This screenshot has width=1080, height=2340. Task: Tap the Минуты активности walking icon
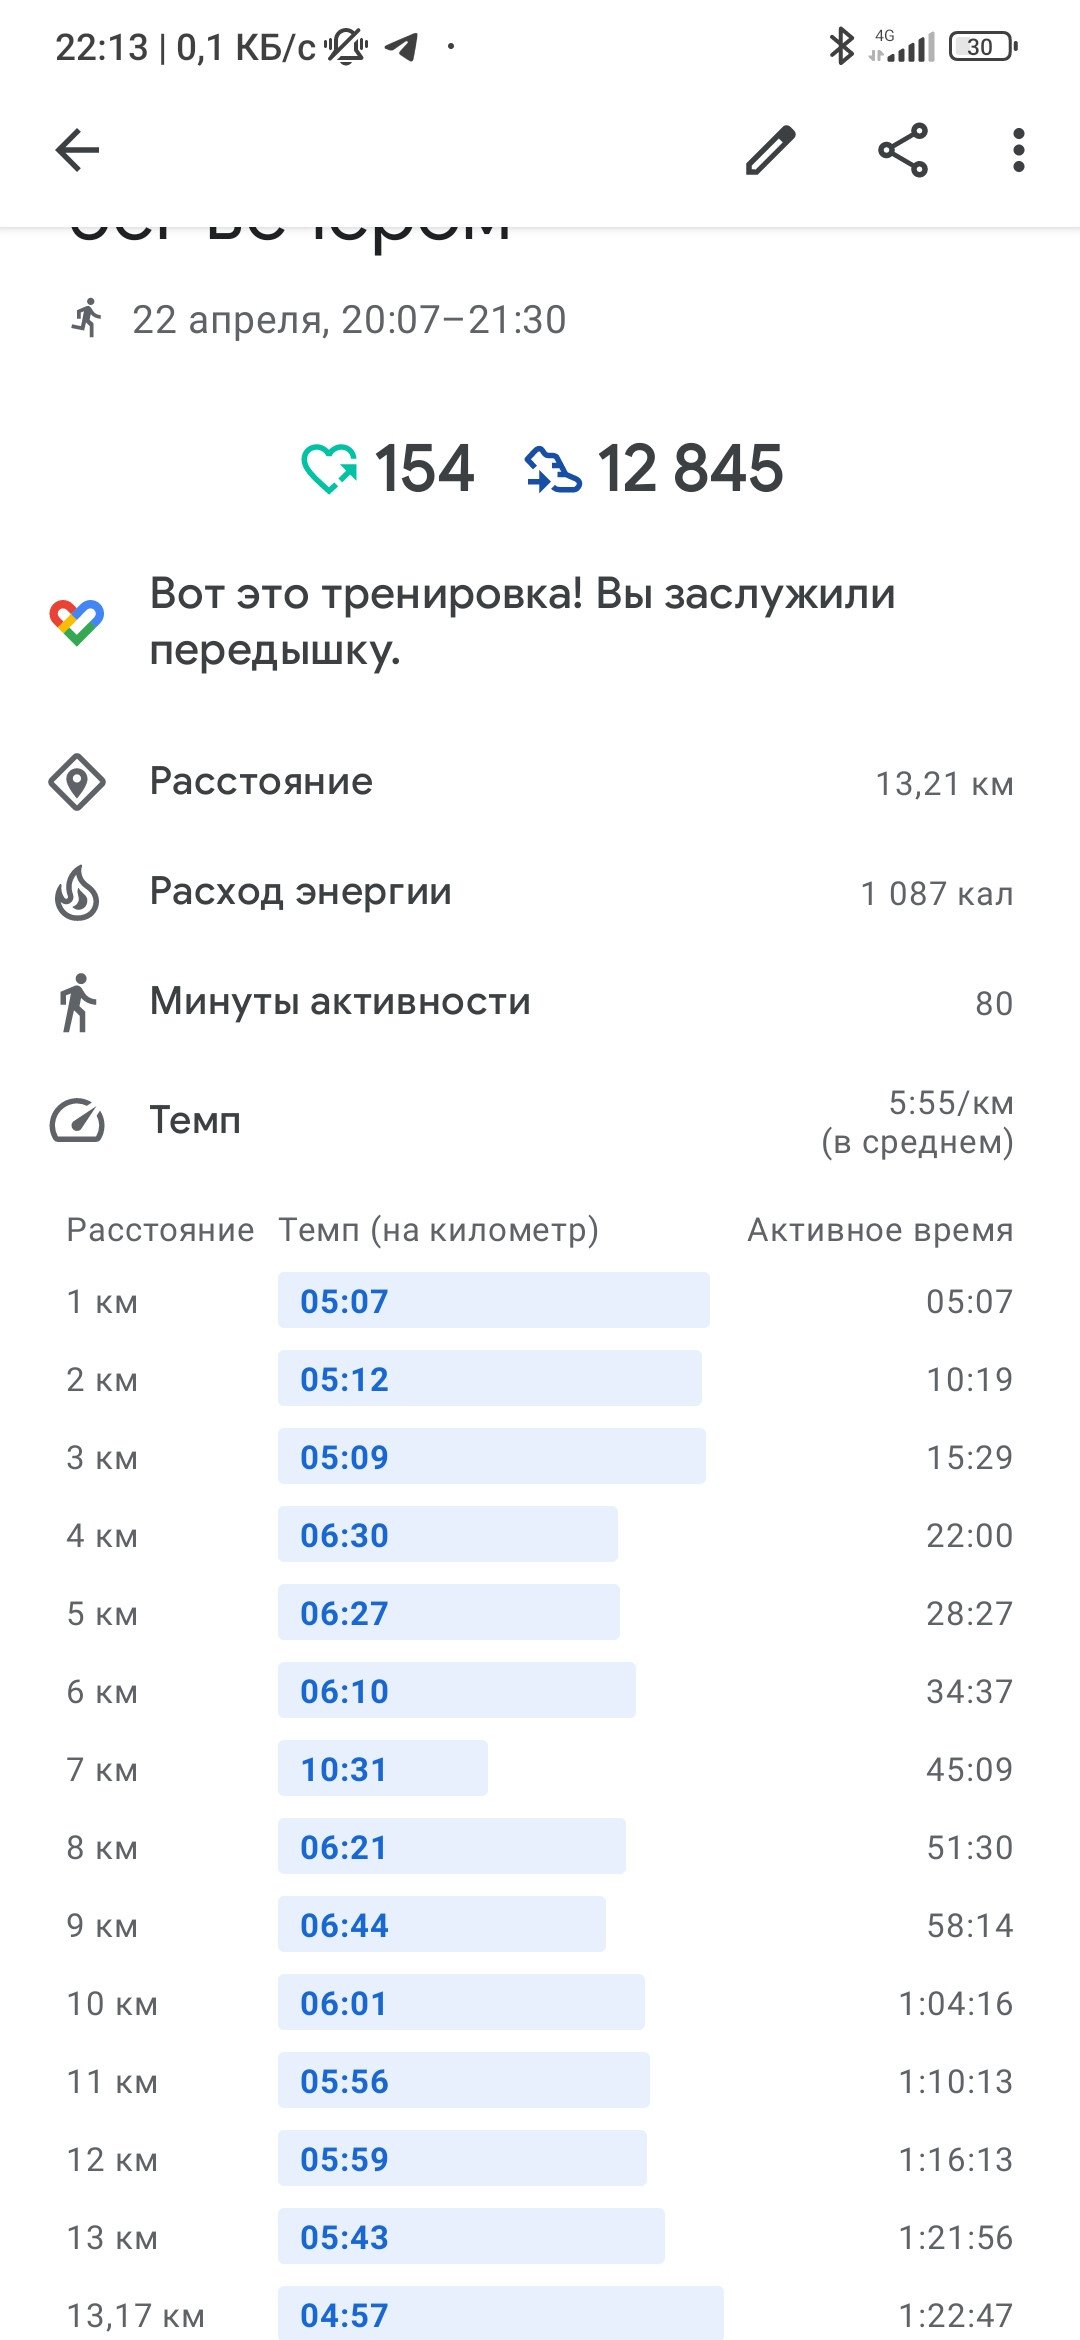pos(77,1002)
